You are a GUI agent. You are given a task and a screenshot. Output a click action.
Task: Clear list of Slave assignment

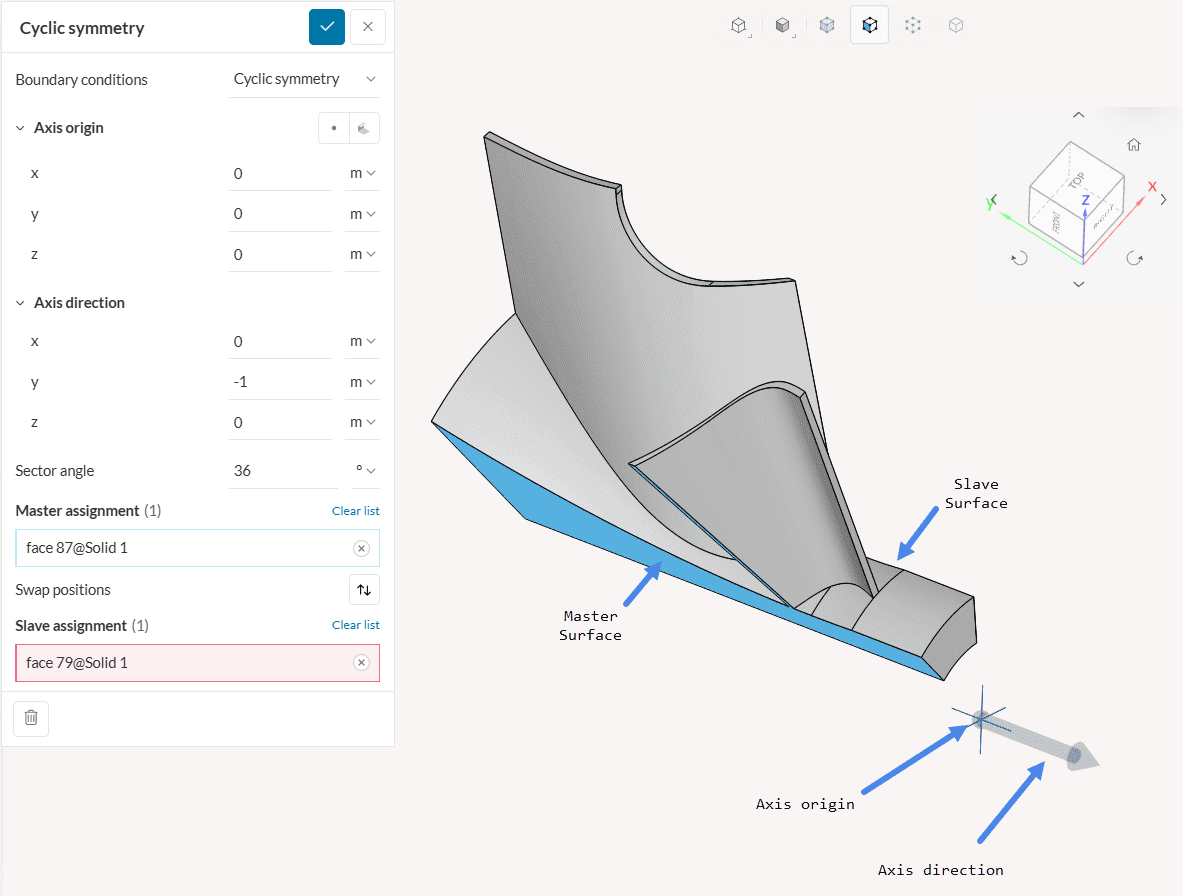(x=355, y=625)
